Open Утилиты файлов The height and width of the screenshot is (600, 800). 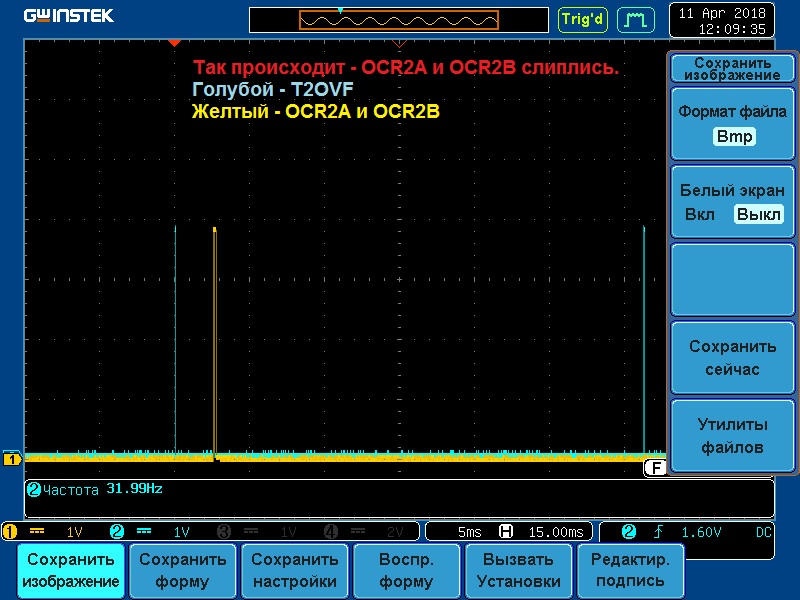tap(732, 436)
